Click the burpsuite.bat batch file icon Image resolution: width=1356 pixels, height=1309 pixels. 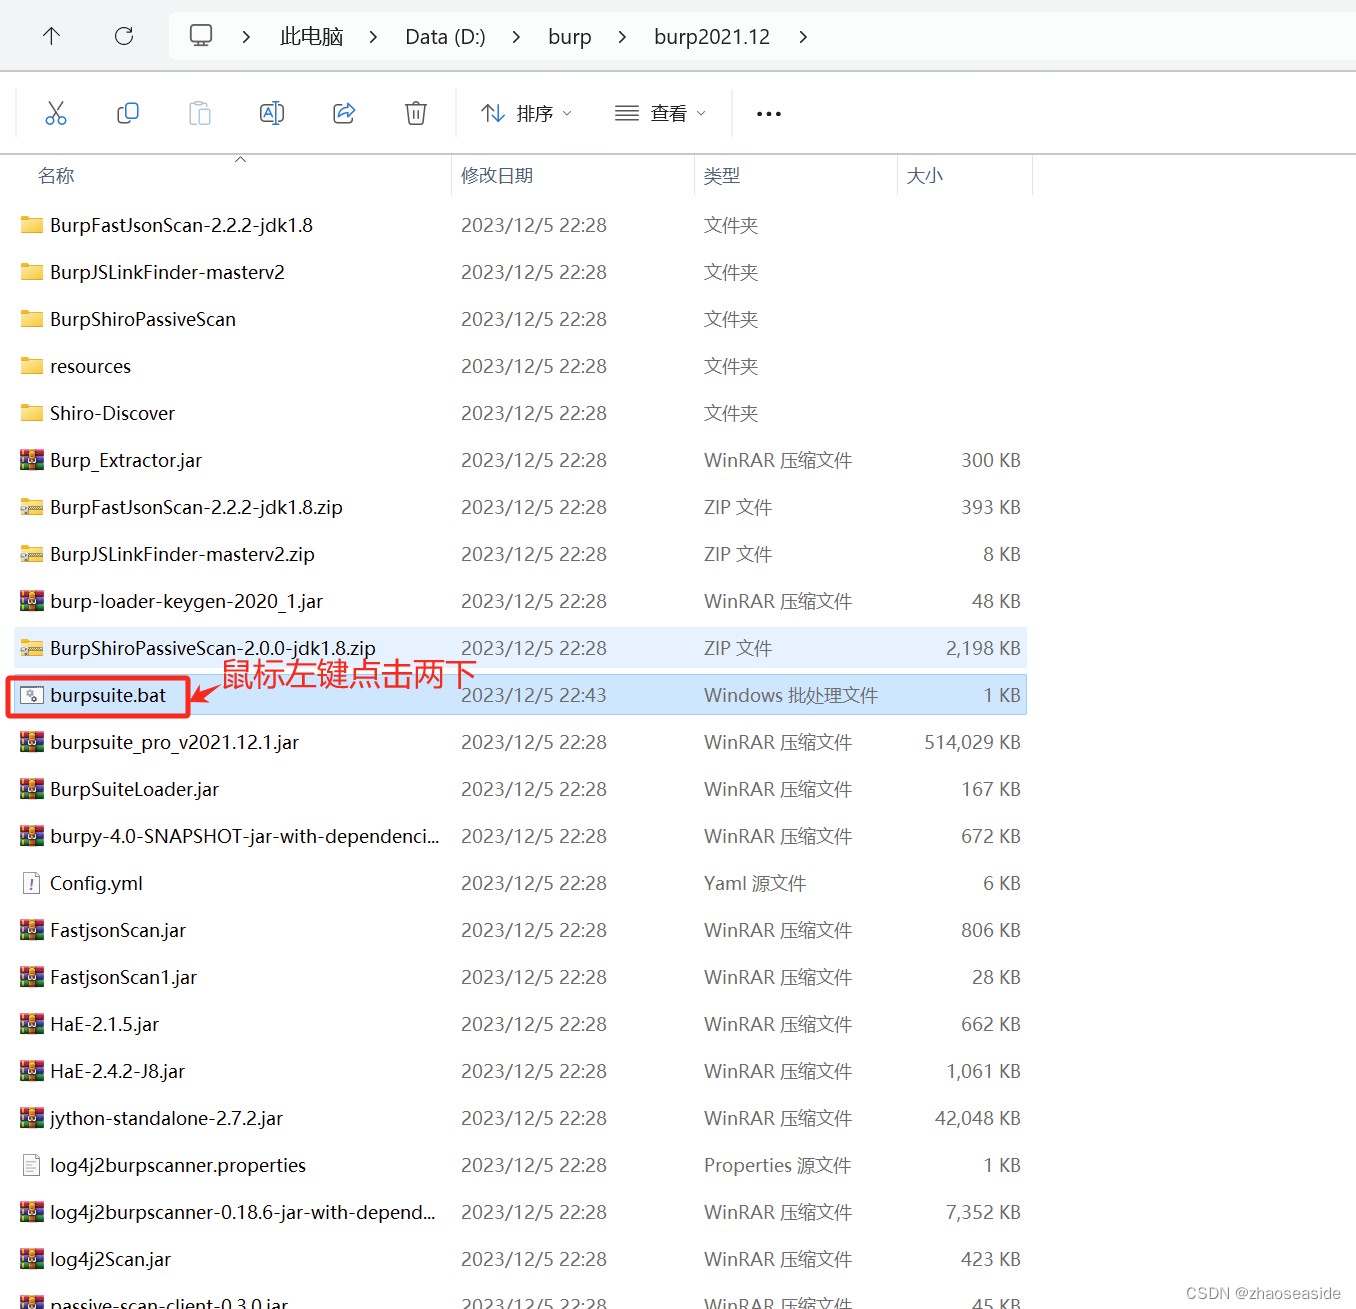[32, 695]
